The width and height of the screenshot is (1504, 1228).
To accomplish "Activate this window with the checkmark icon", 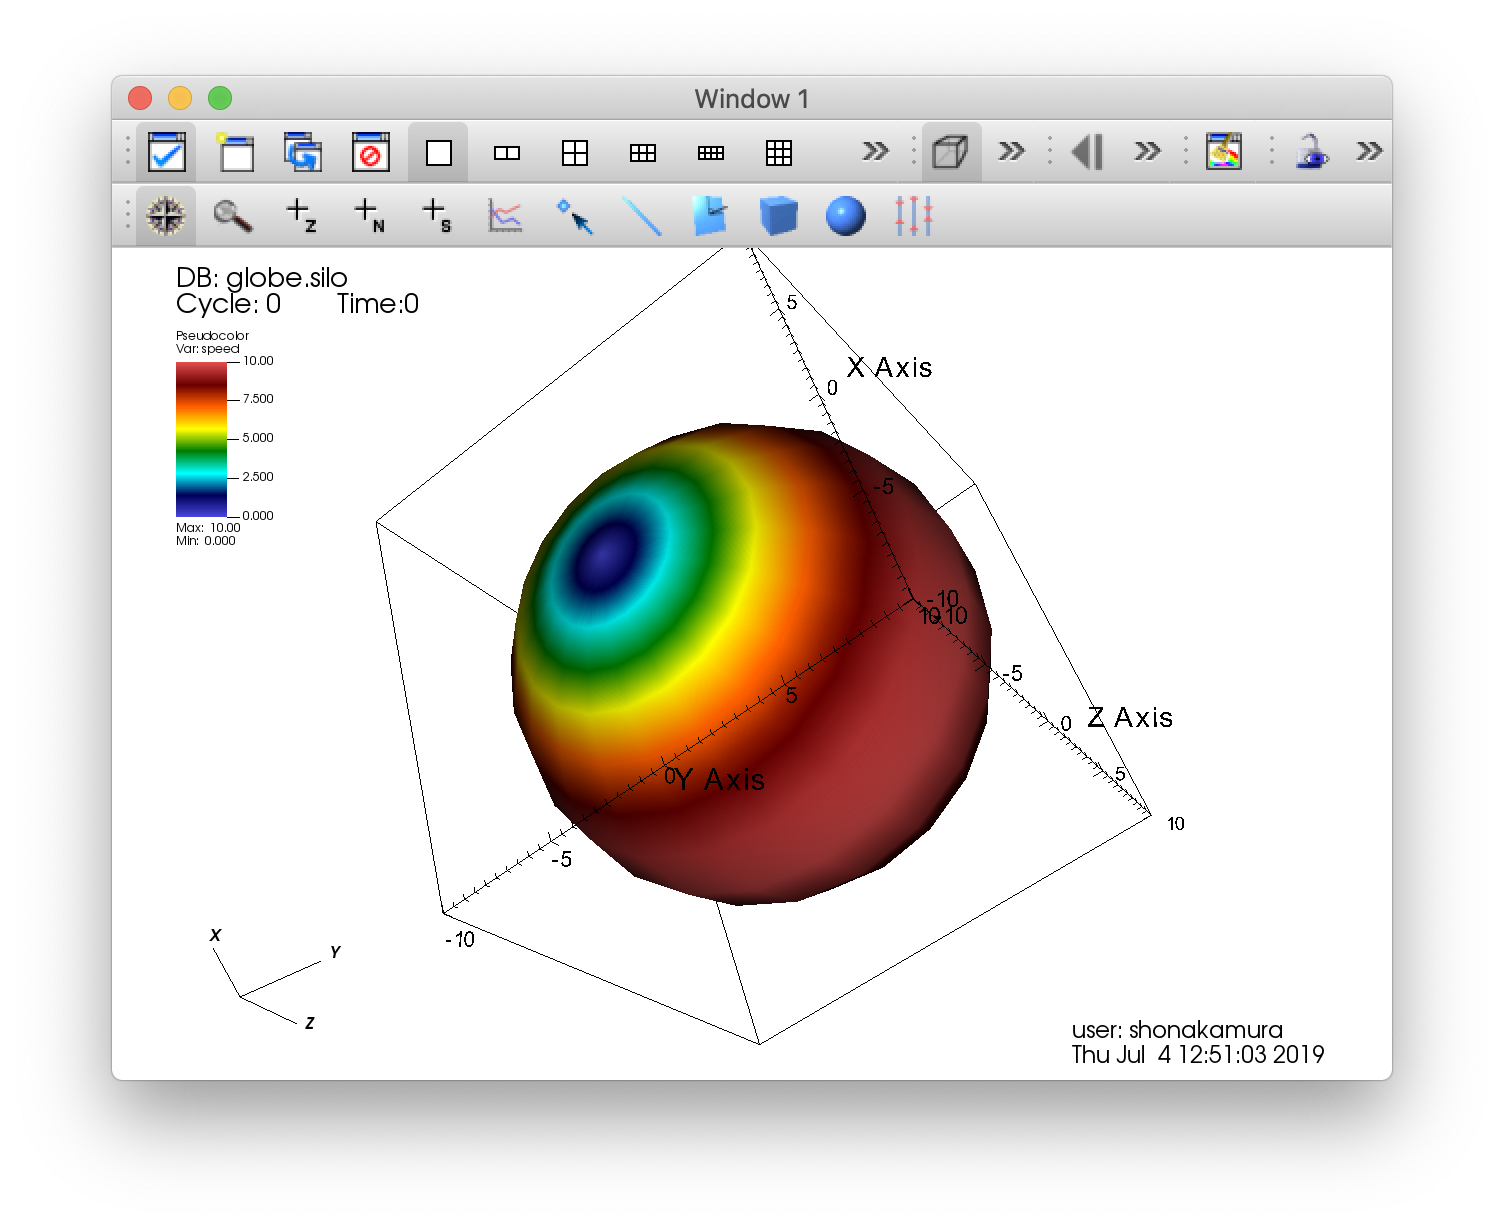I will [166, 152].
